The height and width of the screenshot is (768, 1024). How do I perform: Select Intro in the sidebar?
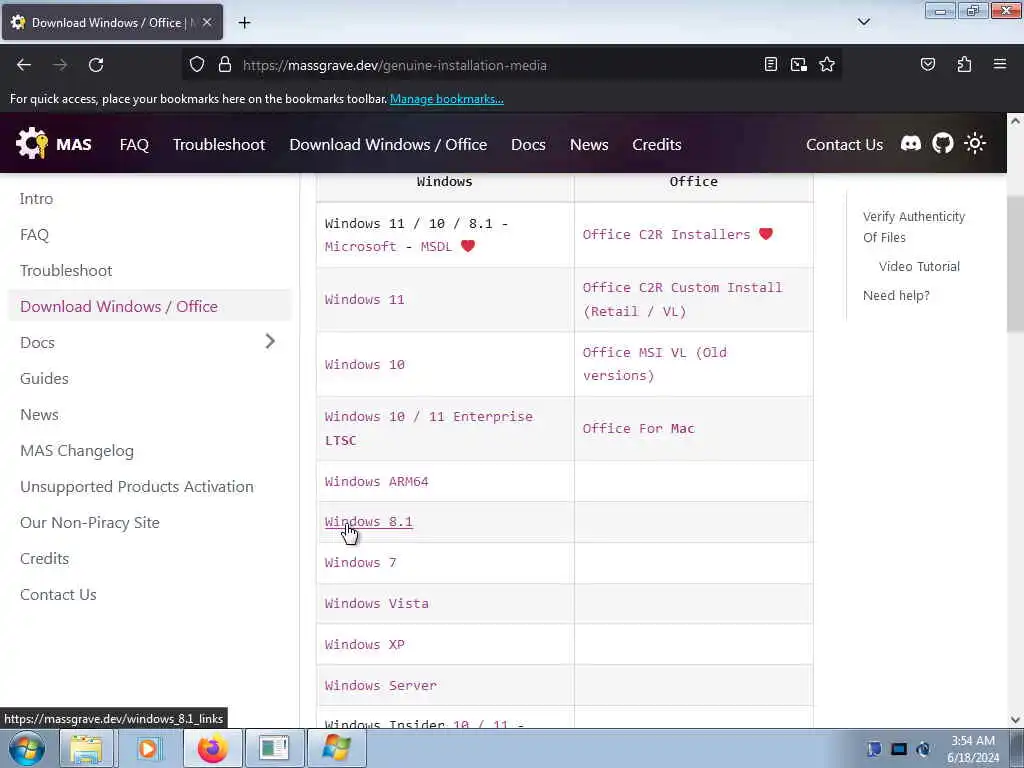tap(36, 199)
